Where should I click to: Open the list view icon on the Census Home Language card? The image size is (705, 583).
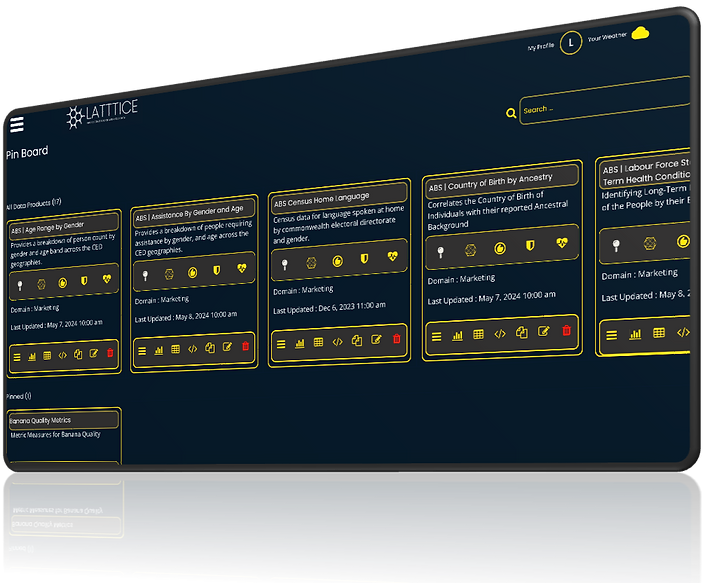[x=281, y=344]
